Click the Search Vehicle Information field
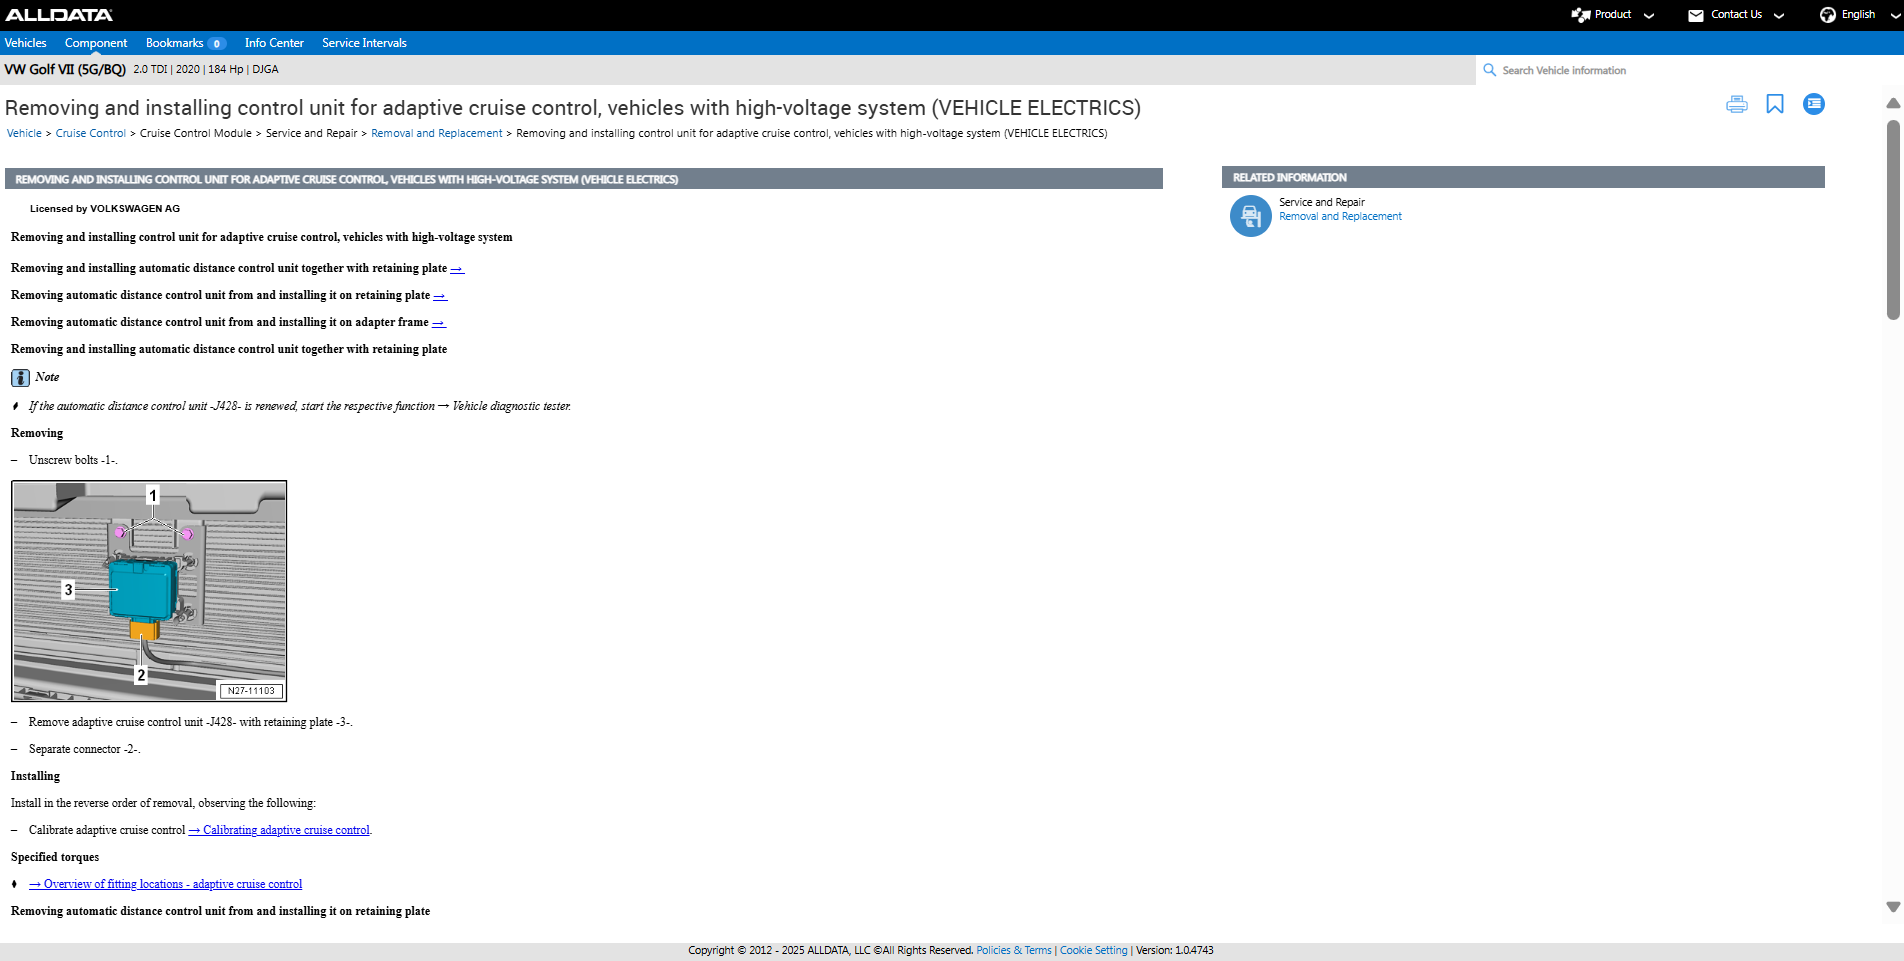 [x=1680, y=70]
